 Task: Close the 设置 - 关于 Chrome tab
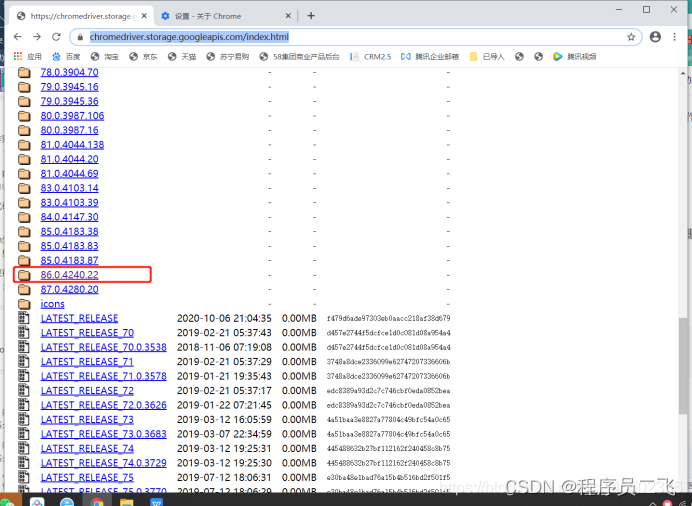288,16
